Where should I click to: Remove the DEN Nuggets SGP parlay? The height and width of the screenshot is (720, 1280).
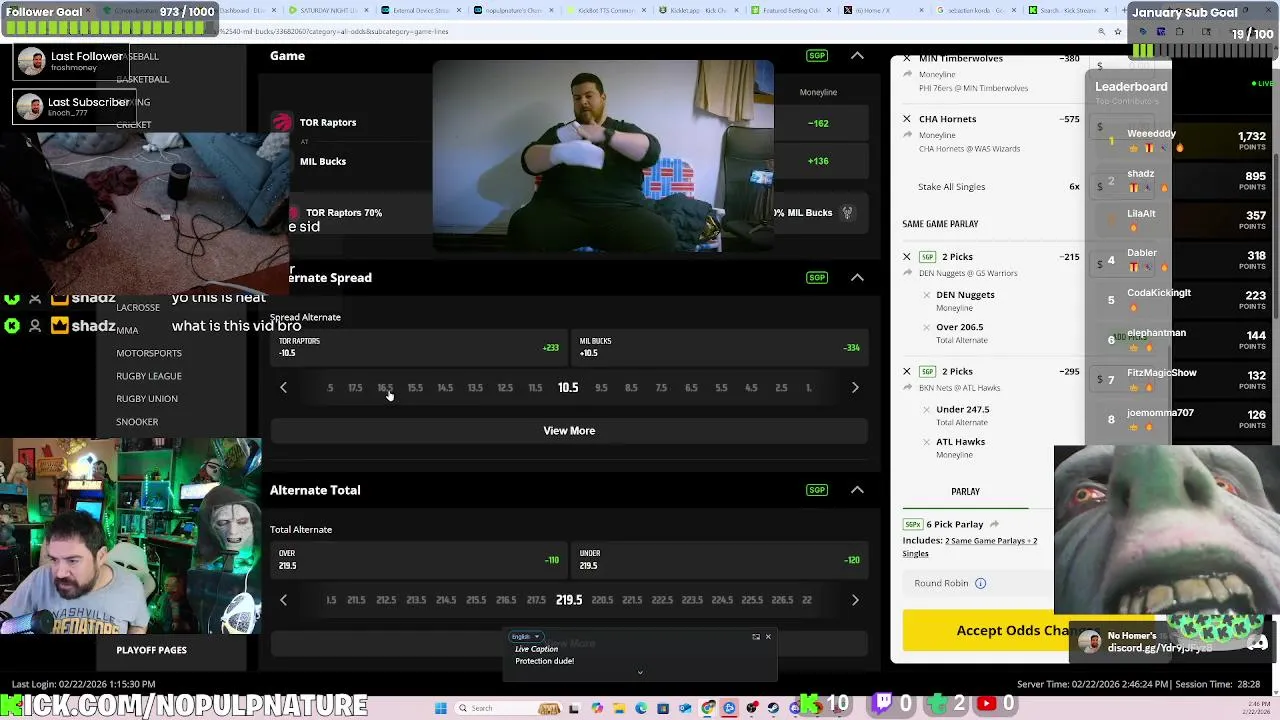[907, 257]
